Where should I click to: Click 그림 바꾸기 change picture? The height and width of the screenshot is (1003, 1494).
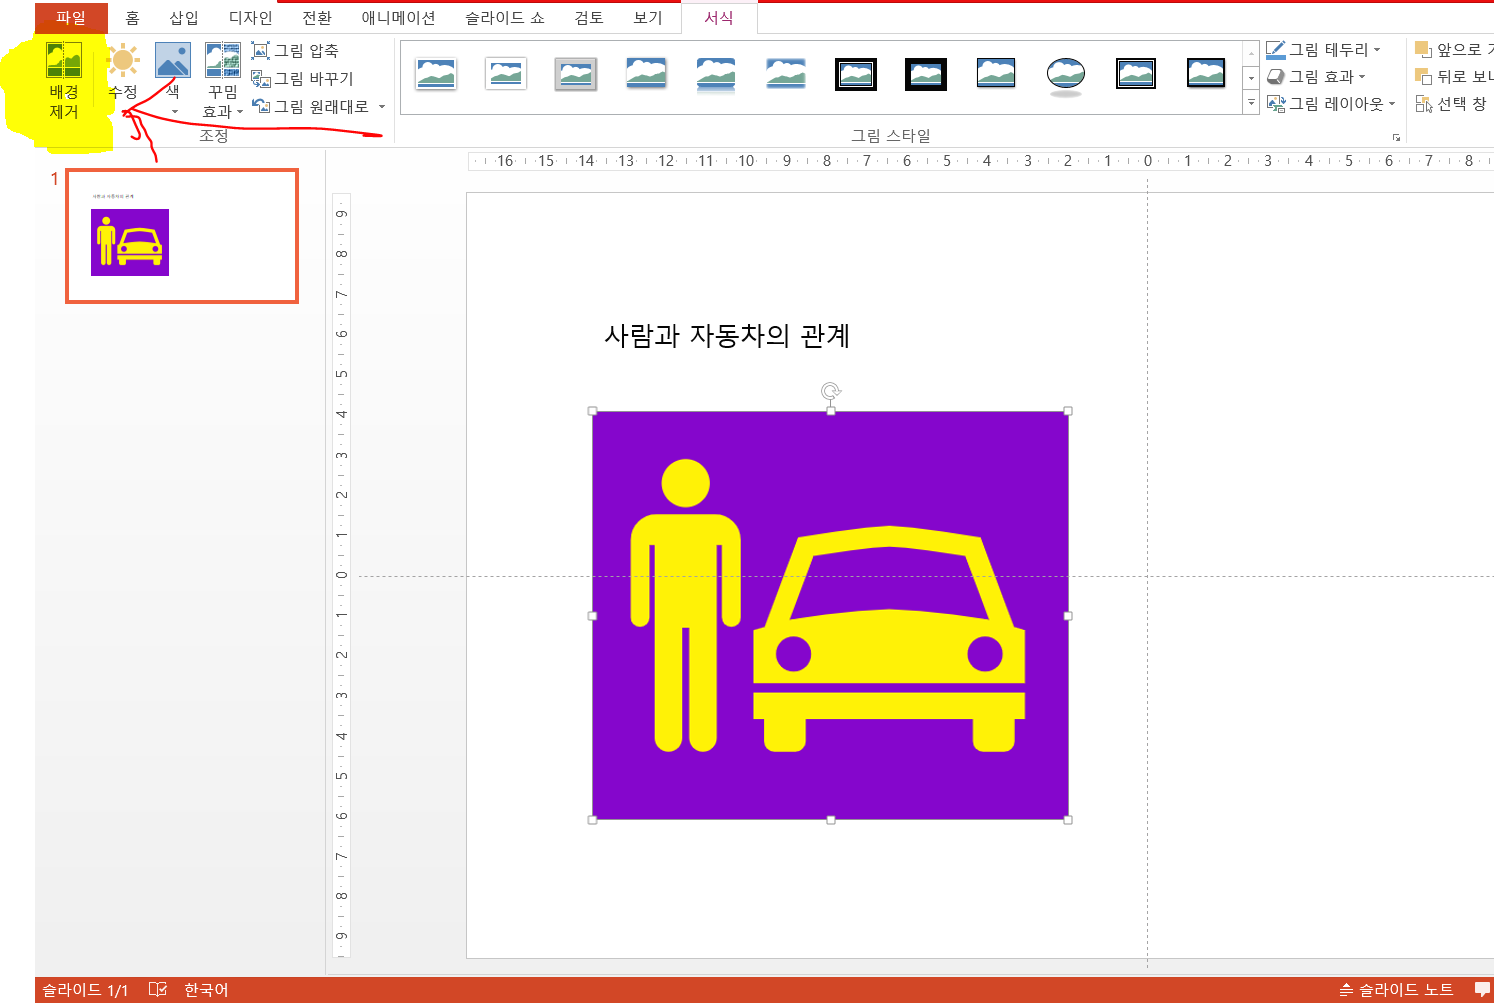click(x=302, y=78)
